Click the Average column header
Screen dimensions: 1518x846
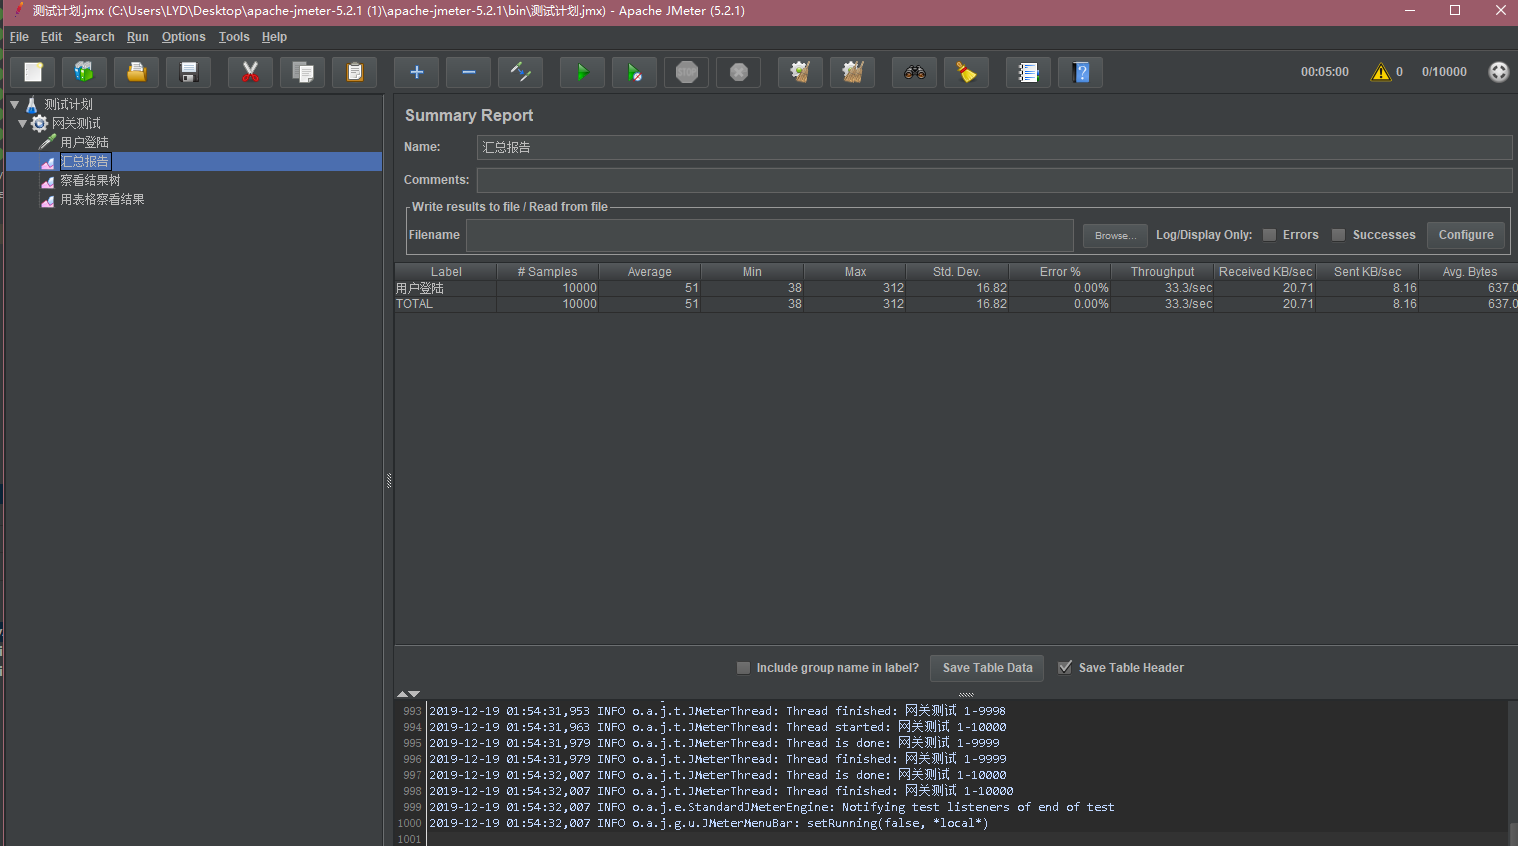(x=649, y=272)
